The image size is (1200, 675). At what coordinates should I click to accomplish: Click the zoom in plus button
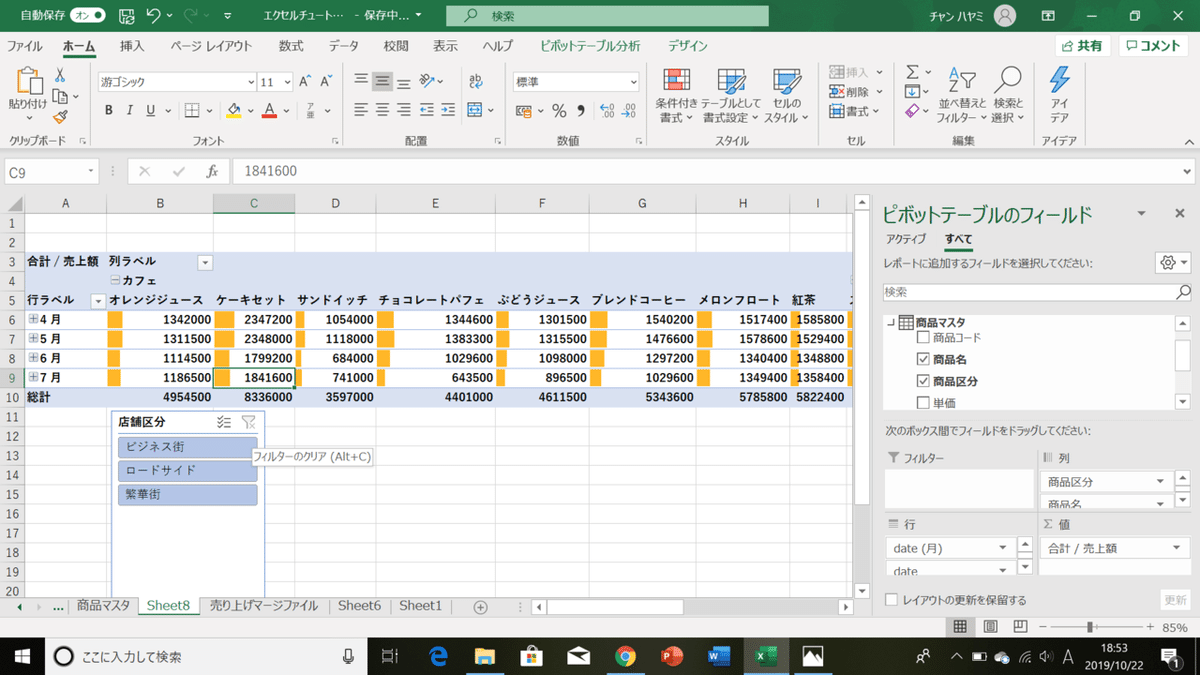pyautogui.click(x=1148, y=627)
